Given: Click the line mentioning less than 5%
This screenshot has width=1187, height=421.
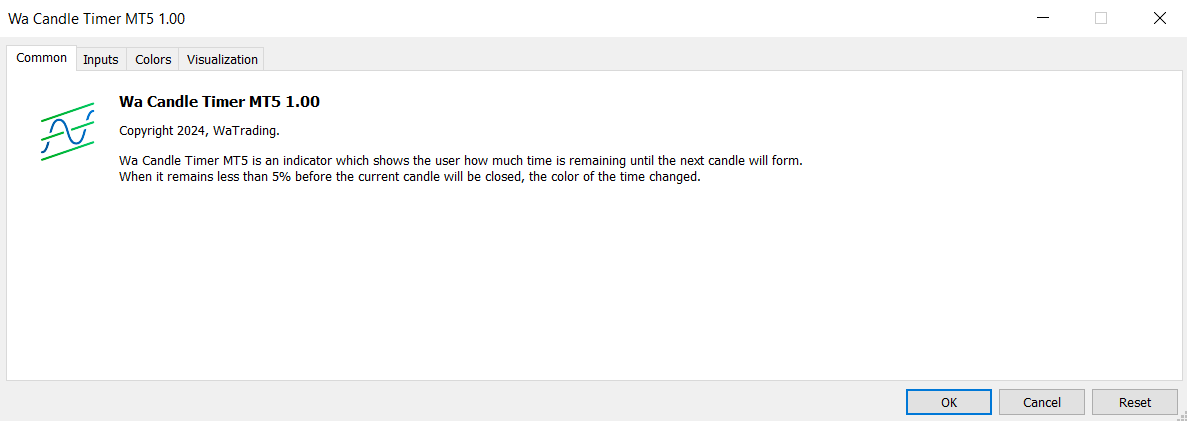Looking at the screenshot, I should tap(410, 177).
